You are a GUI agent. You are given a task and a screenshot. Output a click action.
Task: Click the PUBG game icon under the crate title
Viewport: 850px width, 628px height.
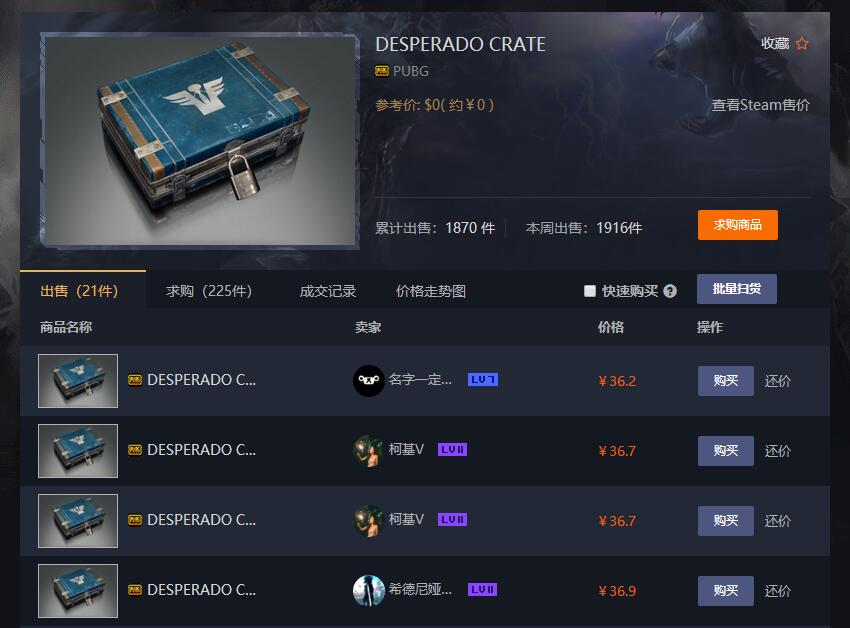[382, 71]
